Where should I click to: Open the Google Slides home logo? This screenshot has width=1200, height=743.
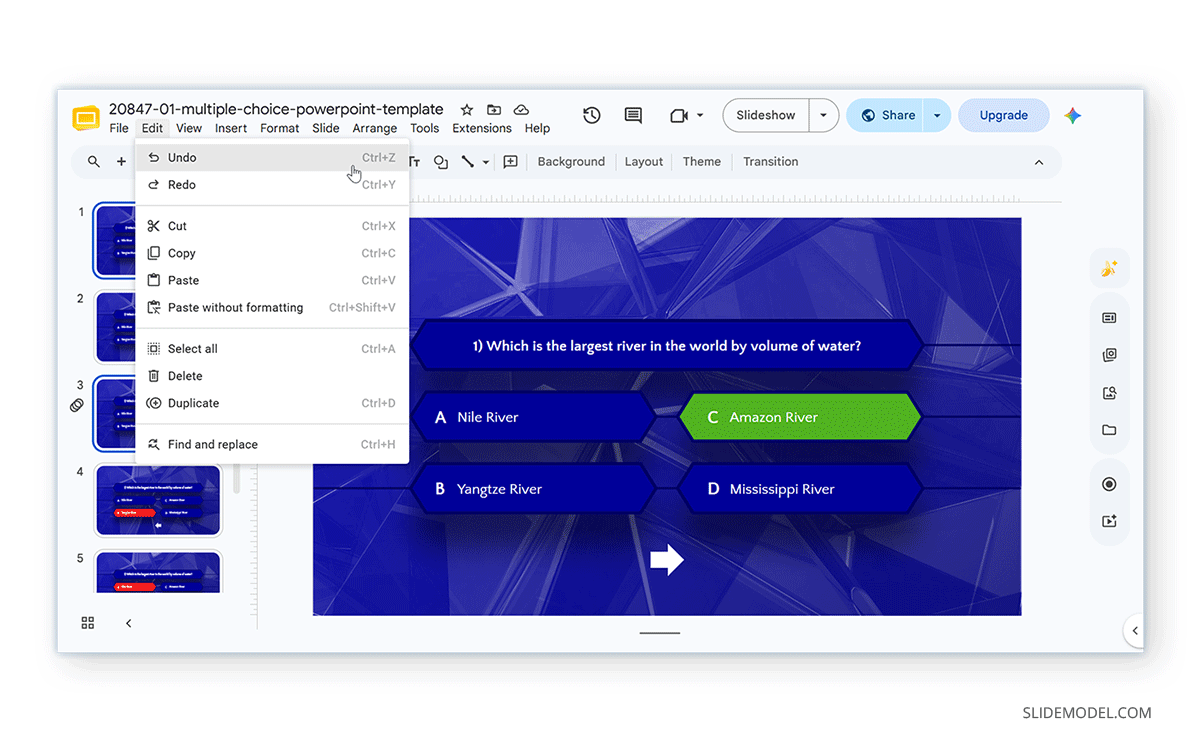(86, 118)
